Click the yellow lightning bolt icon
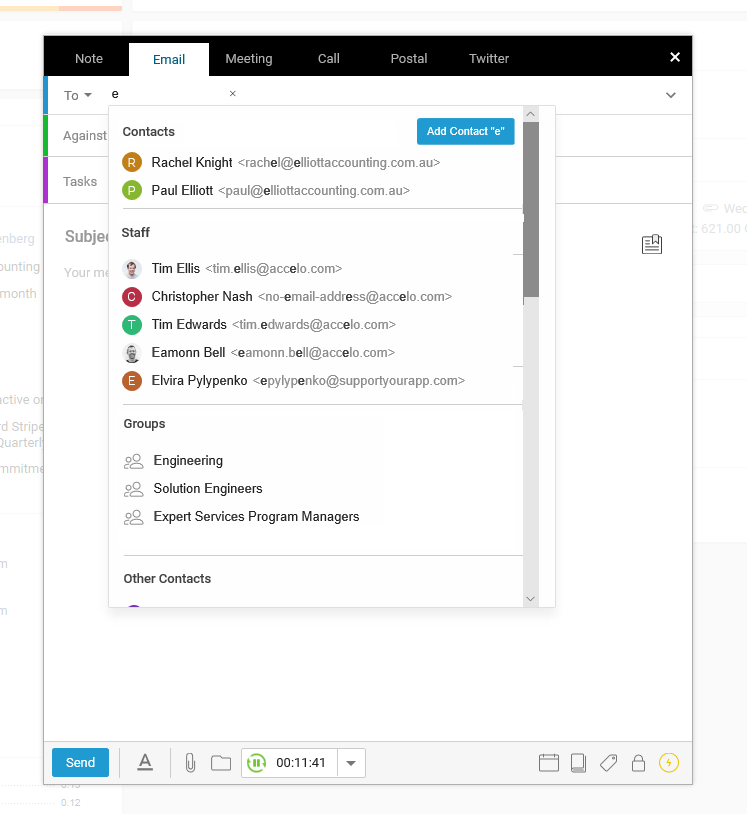Image resolution: width=747 pixels, height=814 pixels. click(669, 763)
